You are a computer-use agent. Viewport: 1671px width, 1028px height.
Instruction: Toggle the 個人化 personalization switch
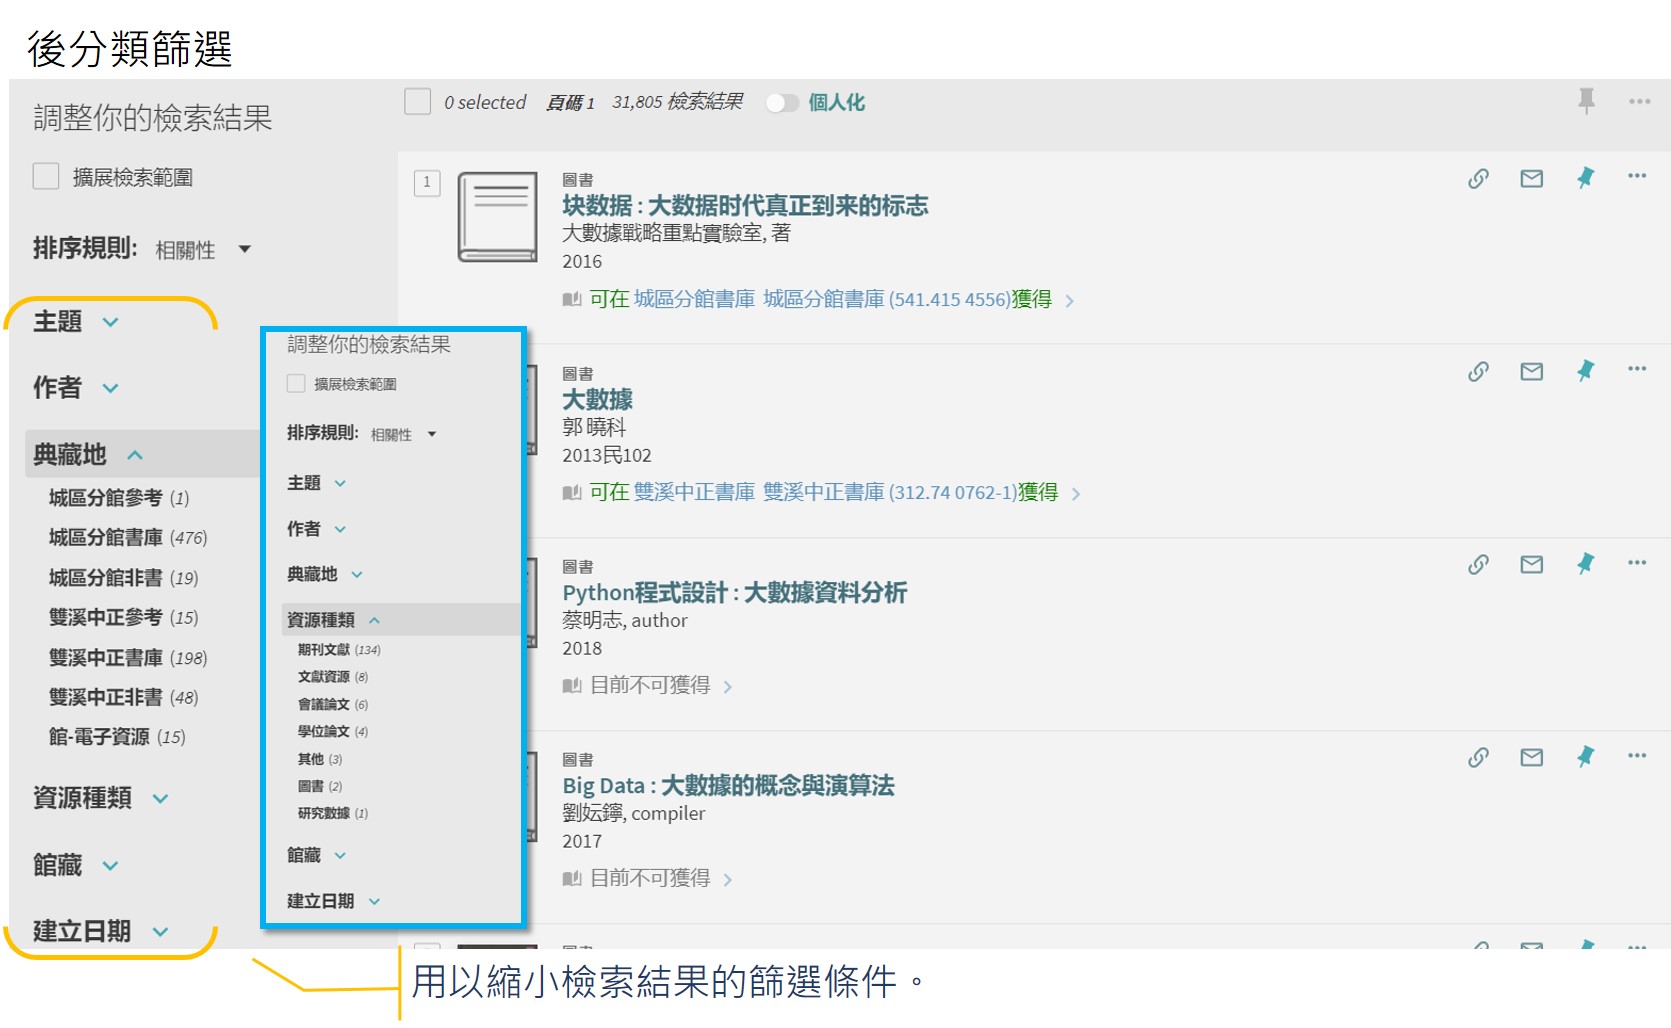782,103
